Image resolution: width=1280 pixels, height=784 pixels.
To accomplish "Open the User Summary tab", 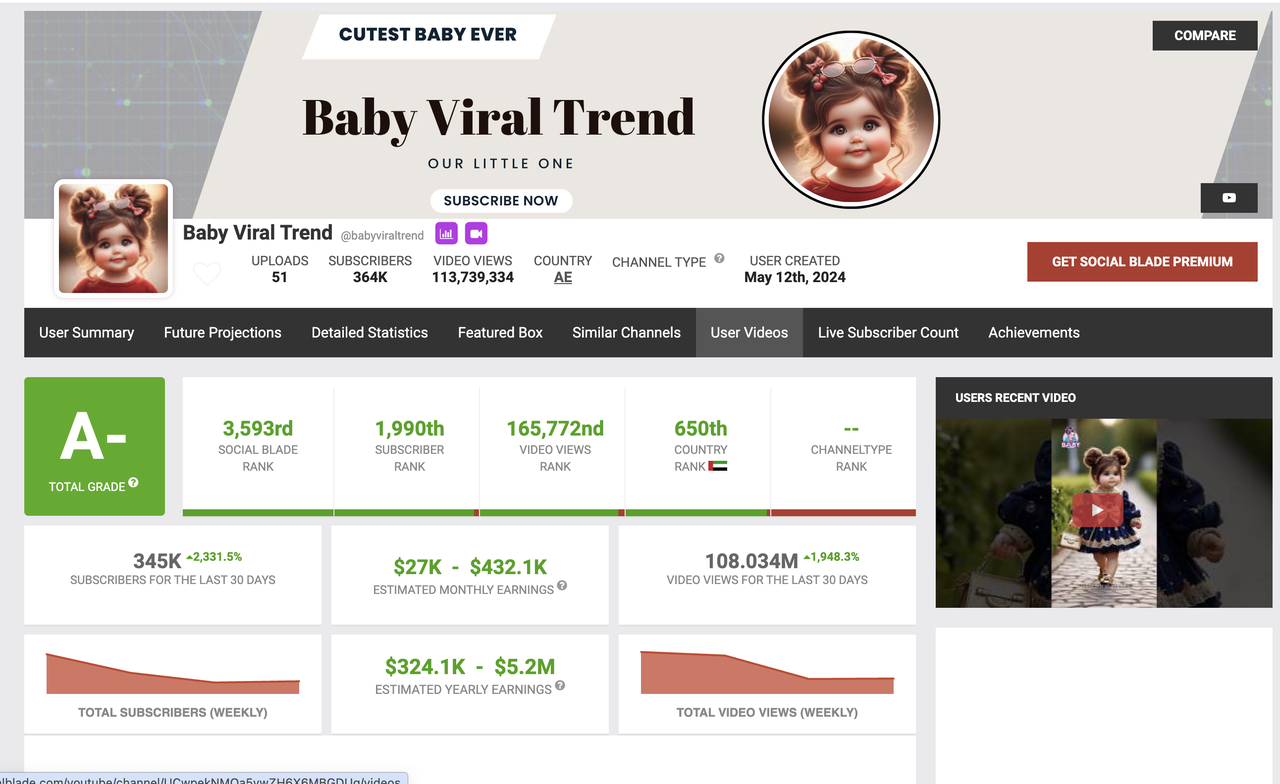I will [x=86, y=333].
